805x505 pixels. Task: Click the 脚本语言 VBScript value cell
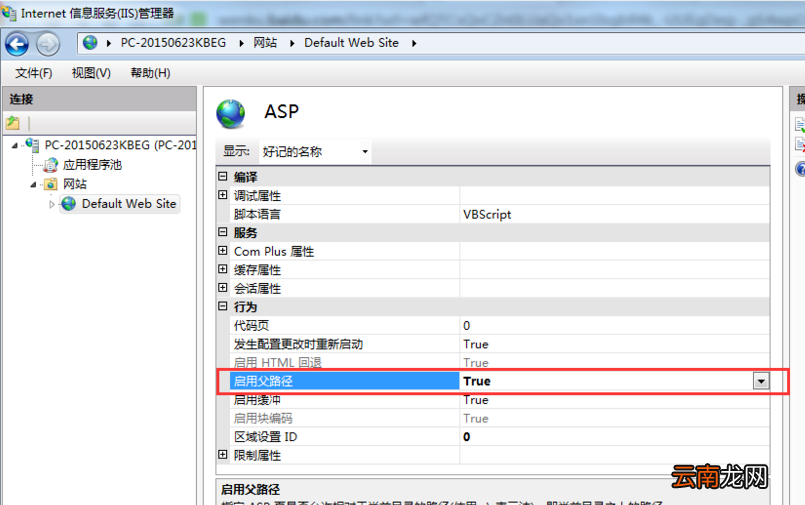click(x=615, y=214)
